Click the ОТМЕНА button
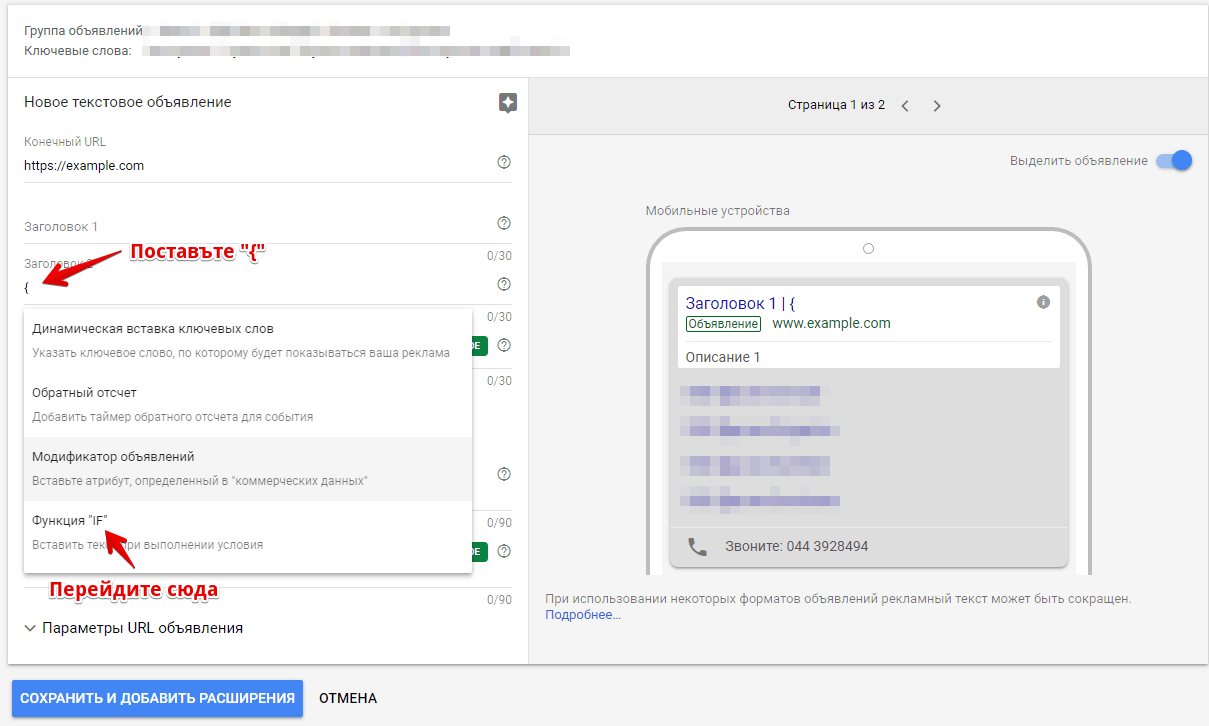This screenshot has width=1209, height=726. [x=348, y=698]
